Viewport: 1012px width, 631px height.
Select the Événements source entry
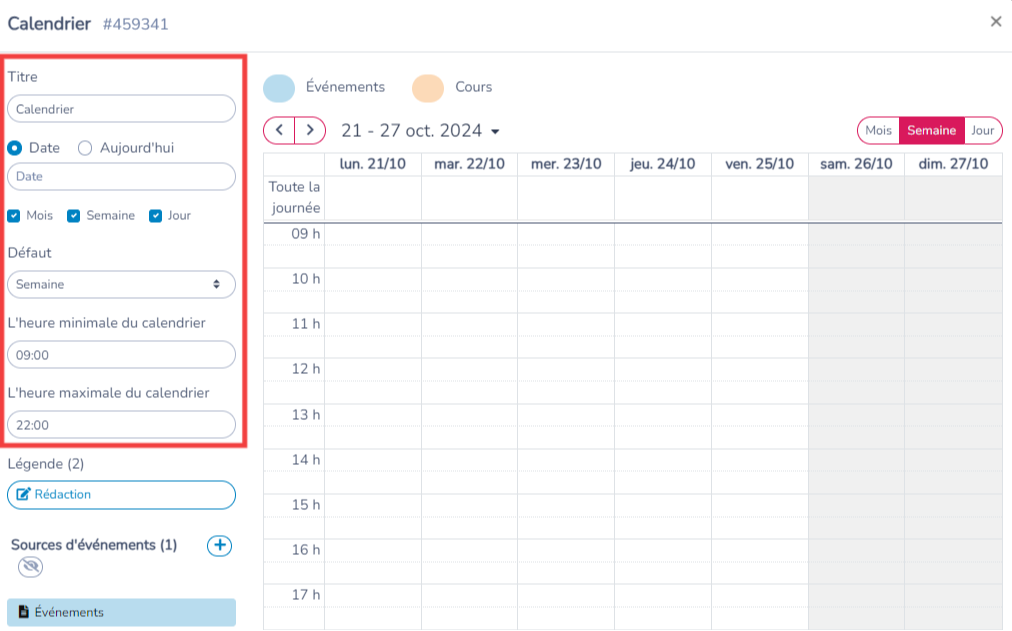[121, 612]
